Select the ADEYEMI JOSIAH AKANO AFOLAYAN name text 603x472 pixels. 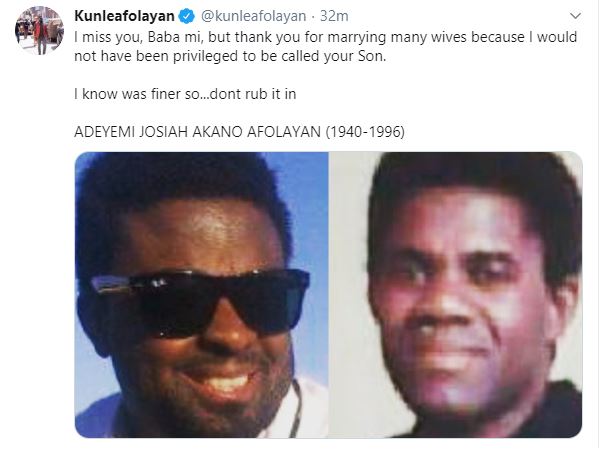coord(197,132)
